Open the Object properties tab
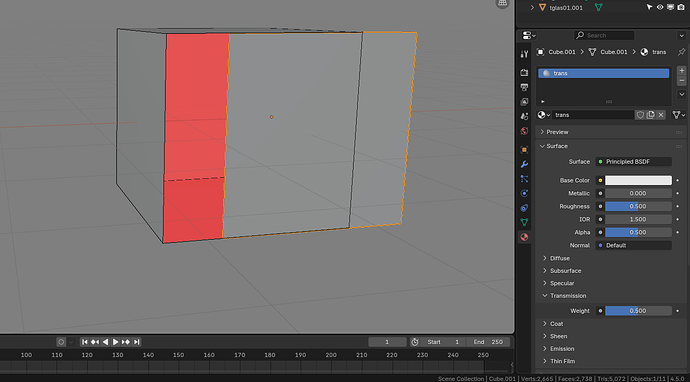Viewport: 690px width, 382px height. pos(524,150)
